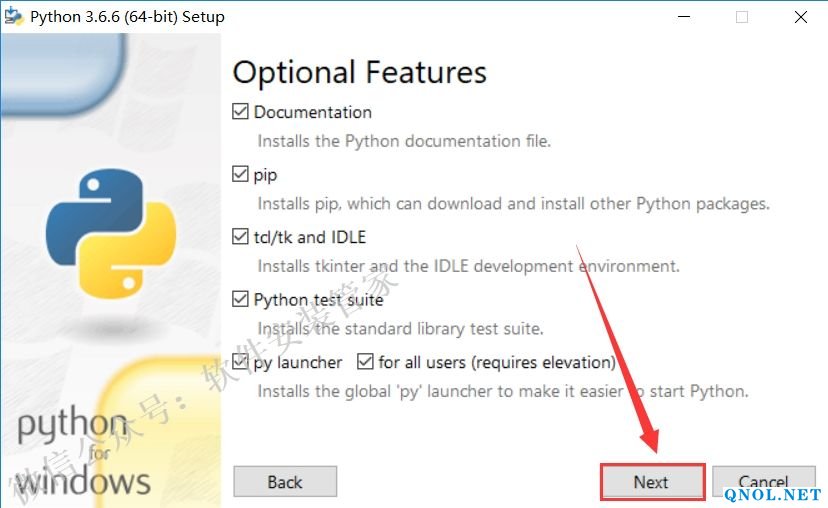Click the disabled maximize window button

tap(742, 16)
